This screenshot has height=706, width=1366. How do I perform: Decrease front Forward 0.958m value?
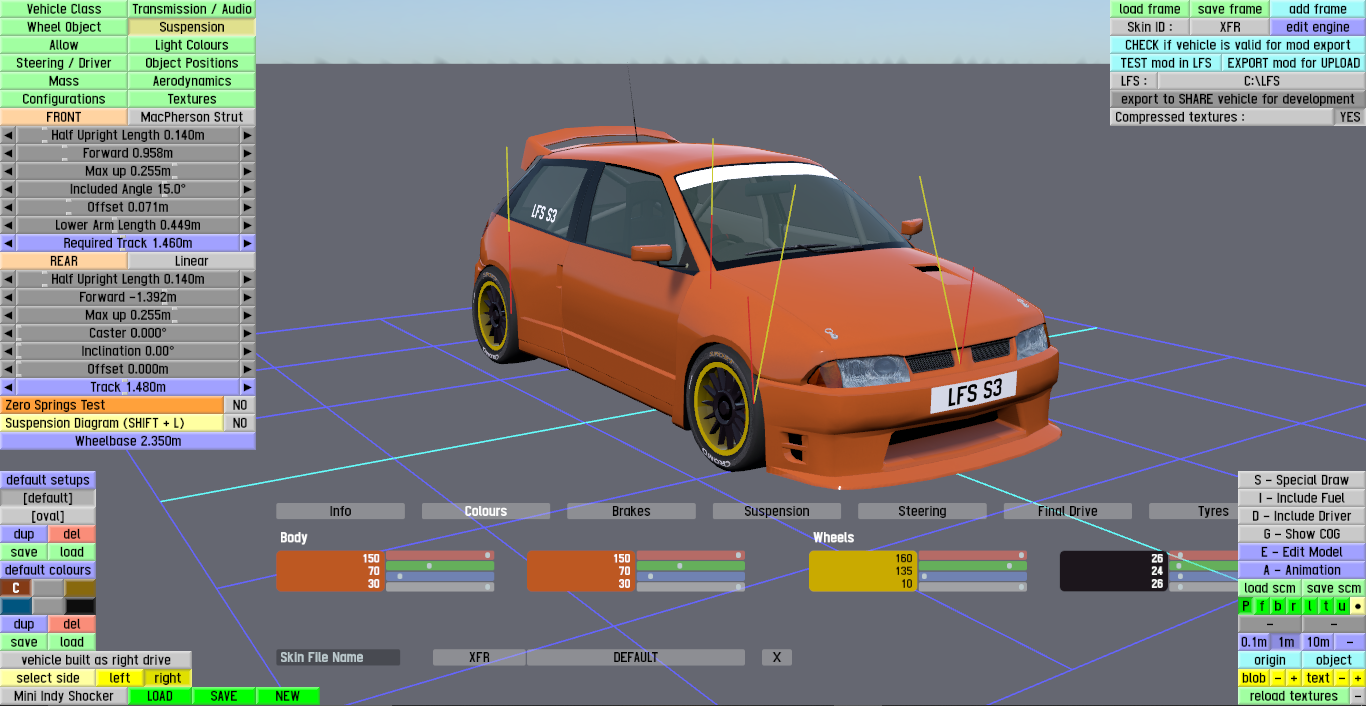point(8,153)
